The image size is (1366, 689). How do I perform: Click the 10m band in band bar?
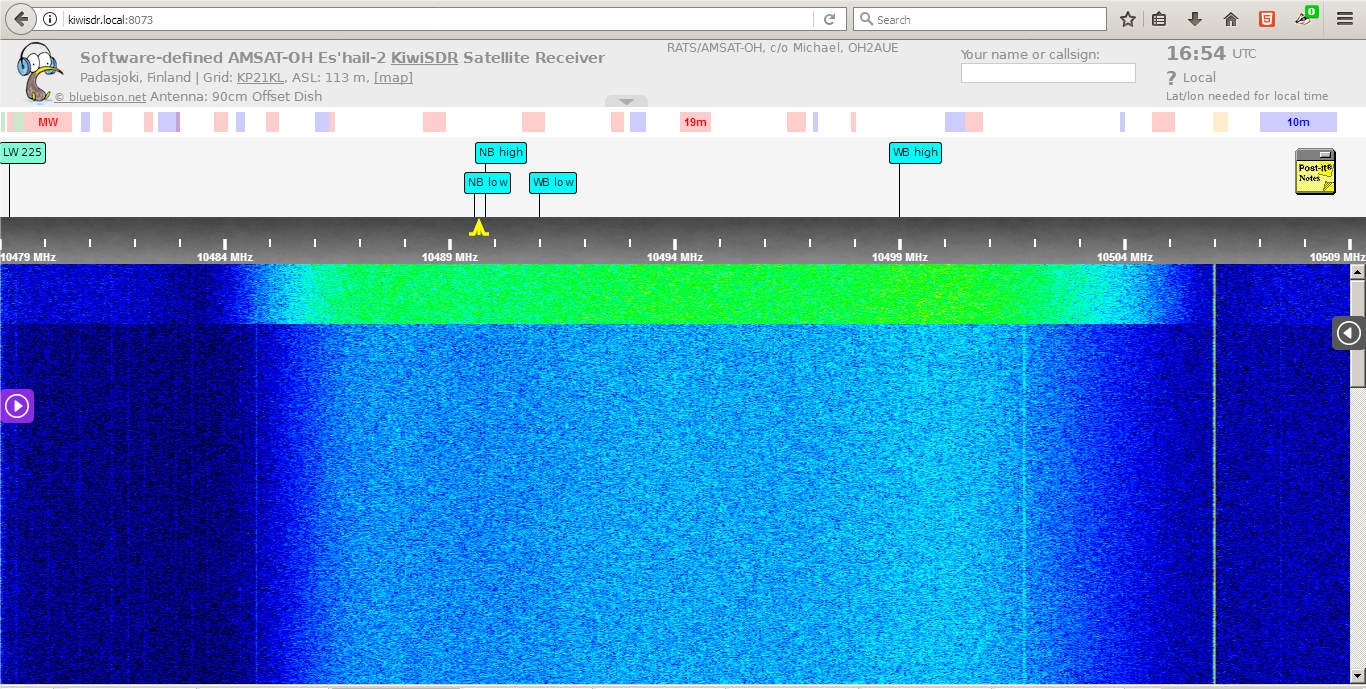pyautogui.click(x=1297, y=122)
